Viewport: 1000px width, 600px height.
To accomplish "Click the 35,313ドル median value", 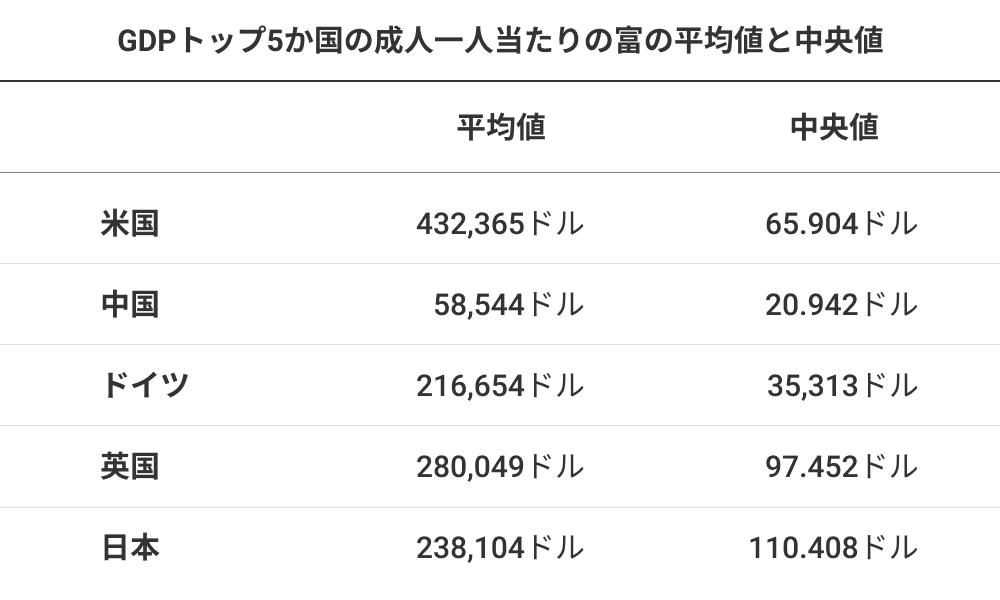I will point(842,385).
